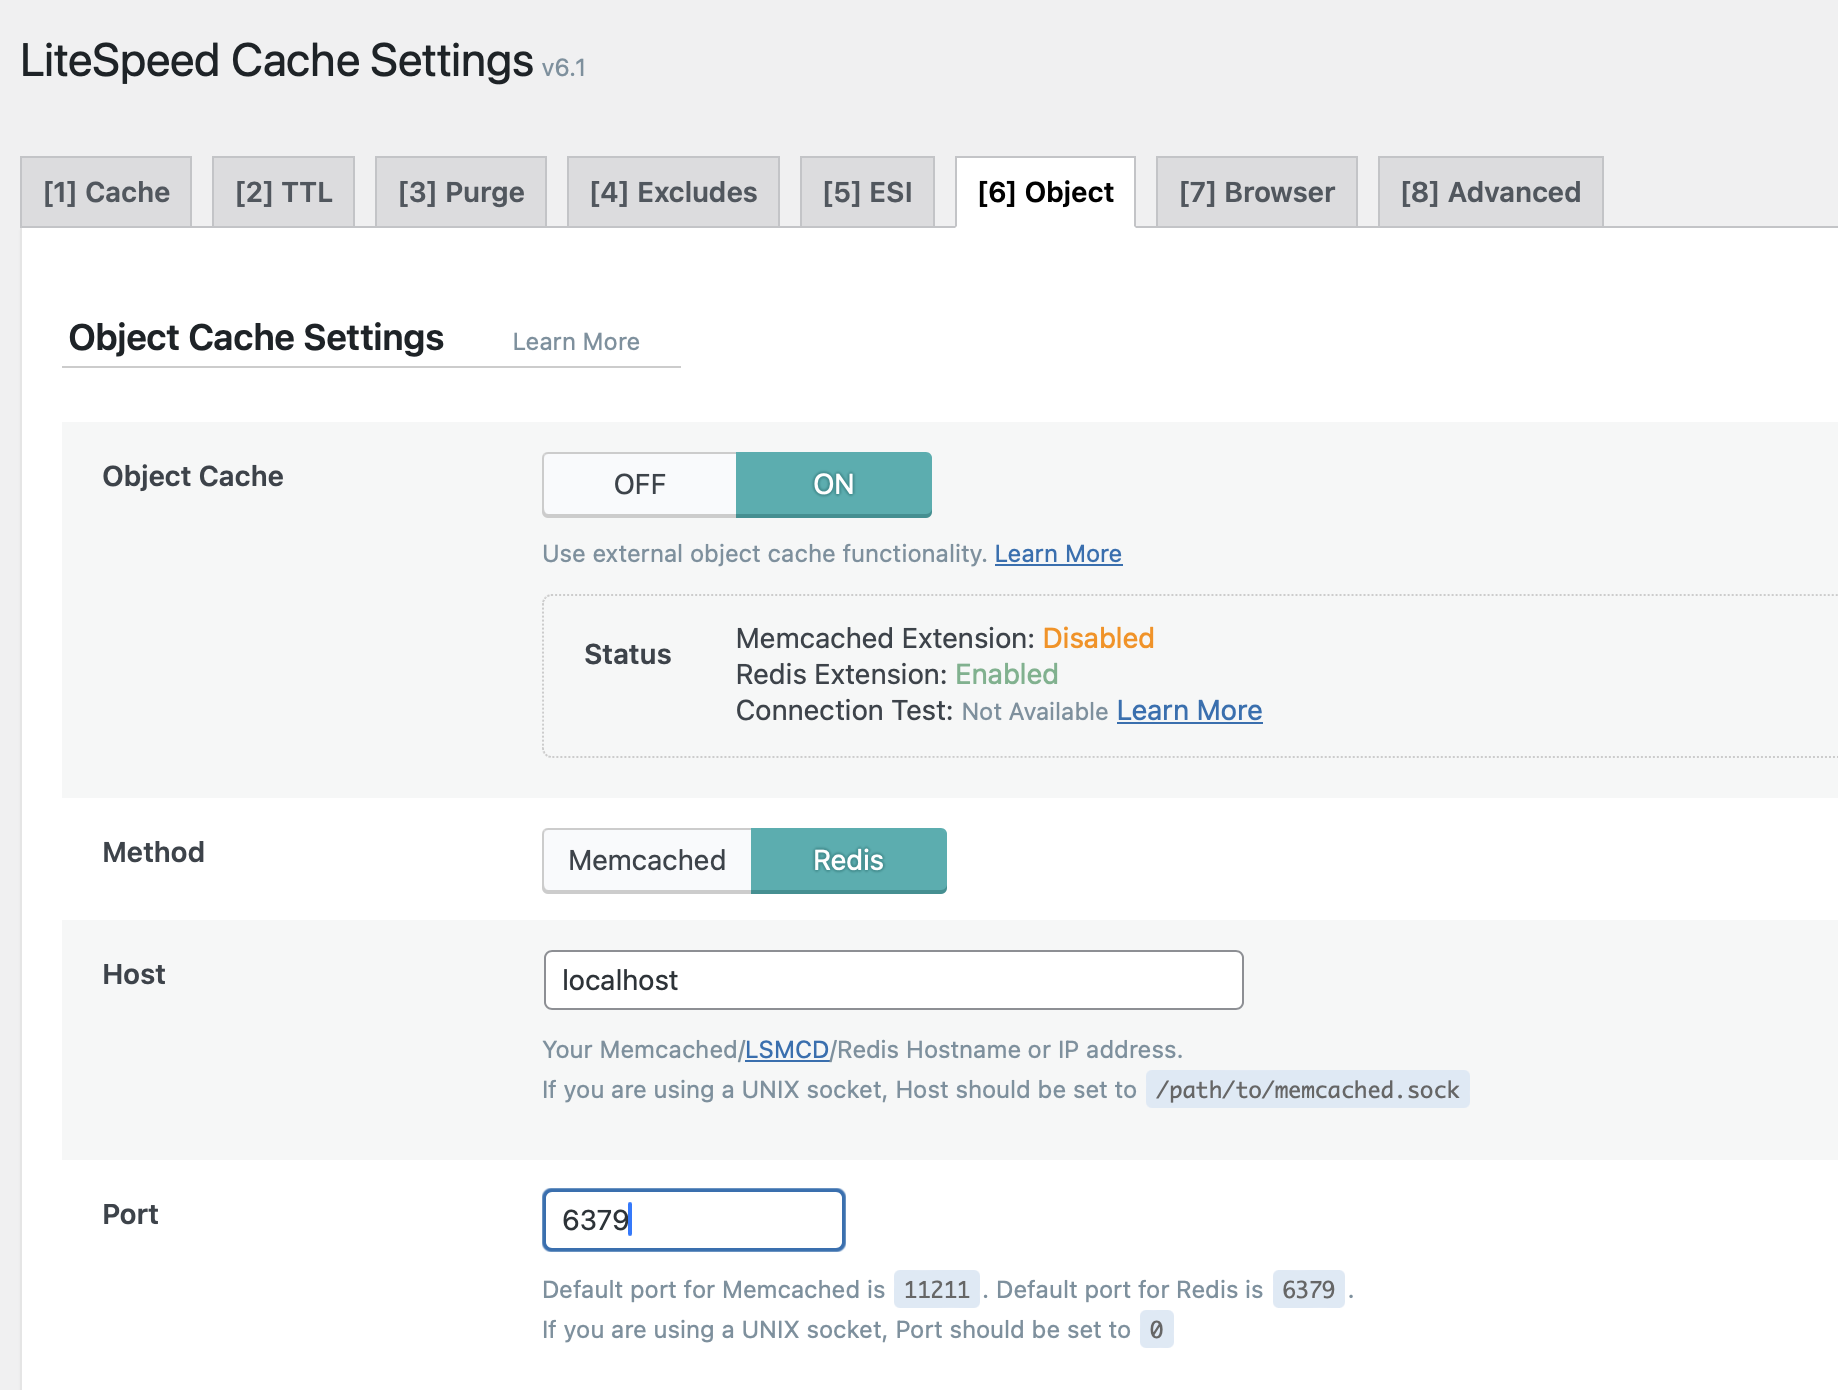Open the [8] Advanced tab
The width and height of the screenshot is (1838, 1390).
(1490, 192)
